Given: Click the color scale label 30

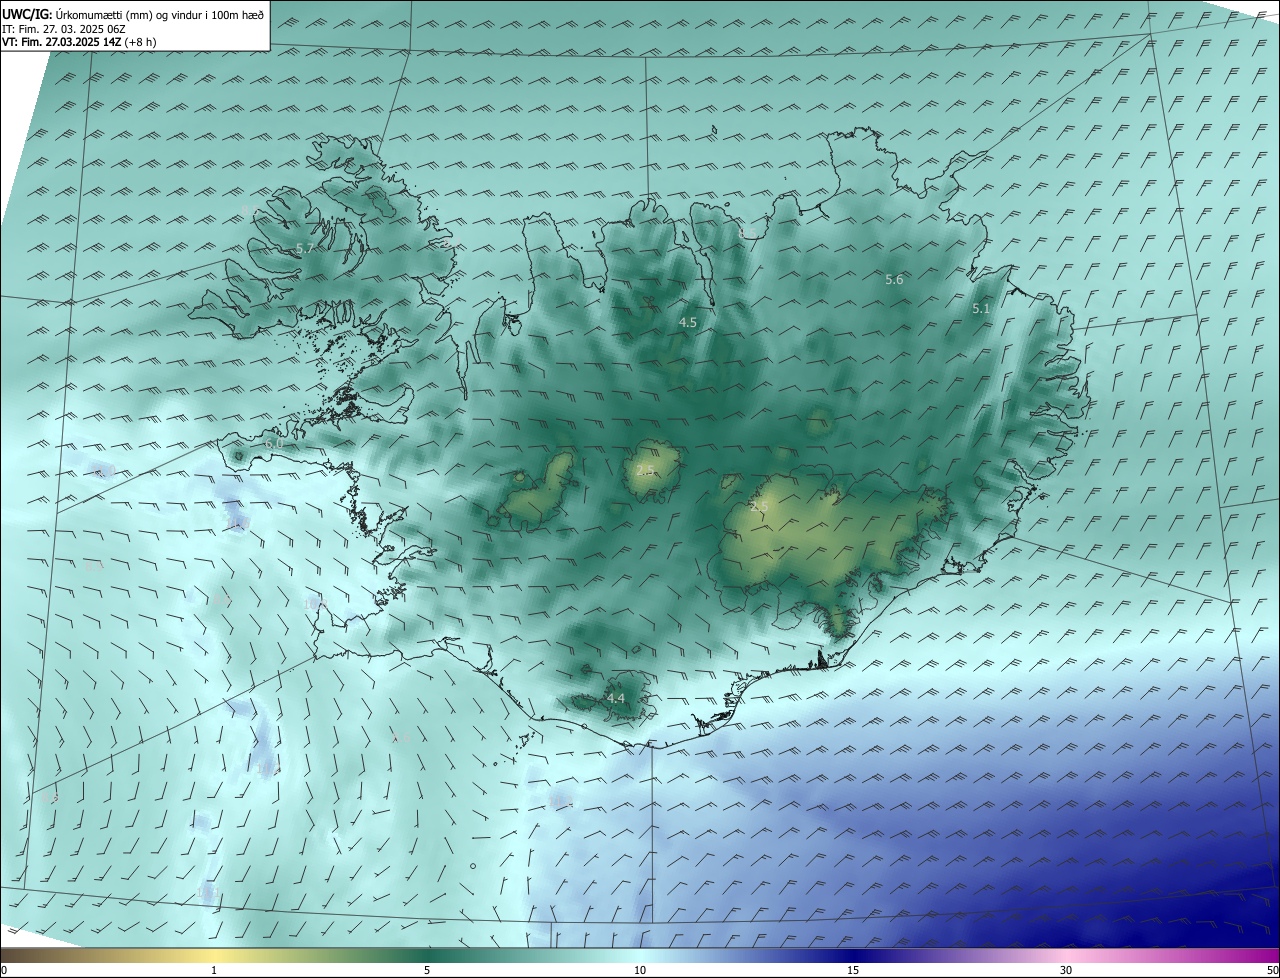Looking at the screenshot, I should coord(1066,970).
